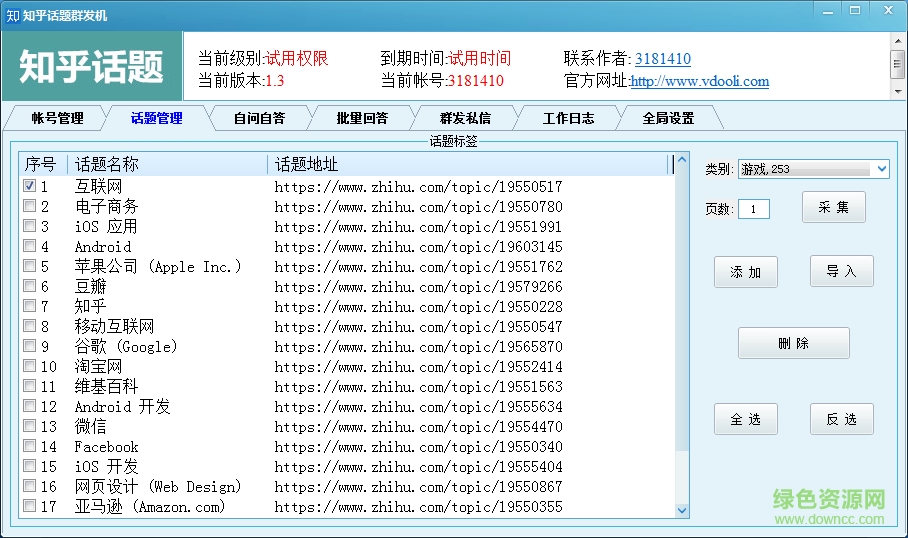This screenshot has width=908, height=538.
Task: Click the 知乎 app icon in title bar
Action: [12, 15]
